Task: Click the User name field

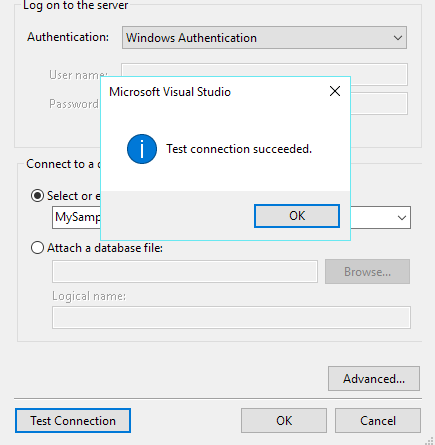Action: (x=264, y=74)
